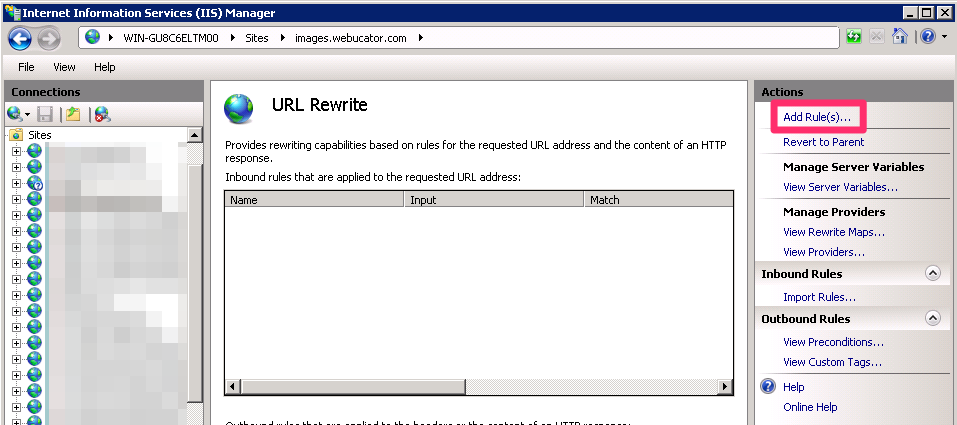The height and width of the screenshot is (425, 957).
Task: Click the blue help icon beside Help link
Action: point(769,387)
